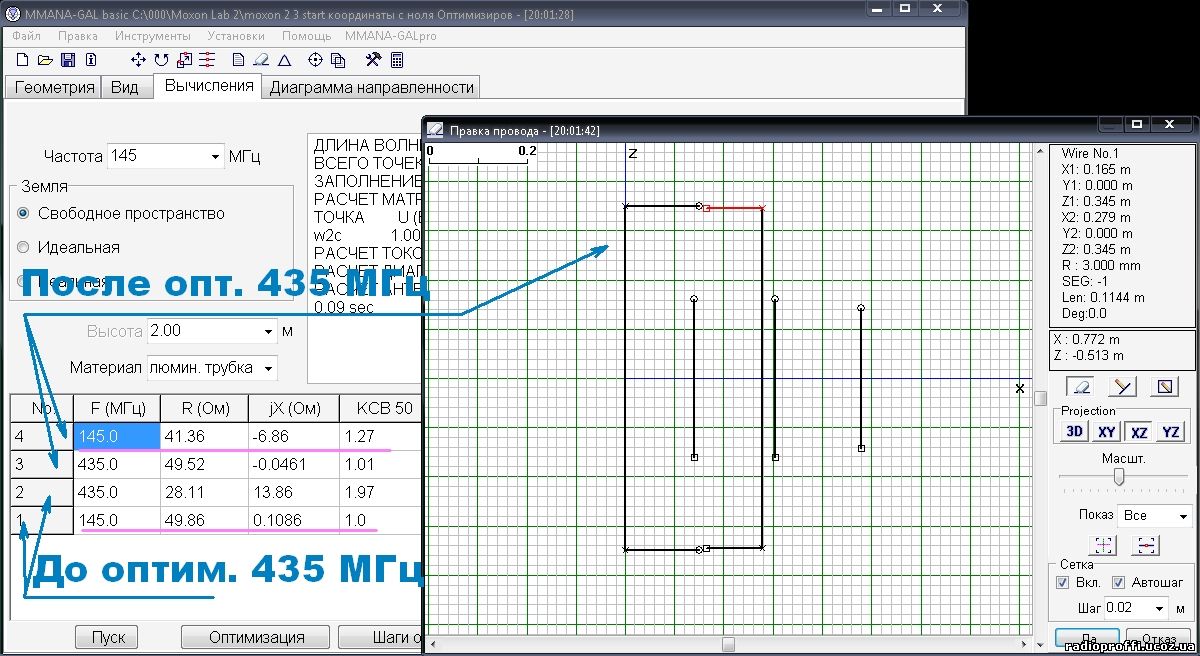1200x656 pixels.
Task: Switch to the Геометрия tab
Action: (55, 87)
